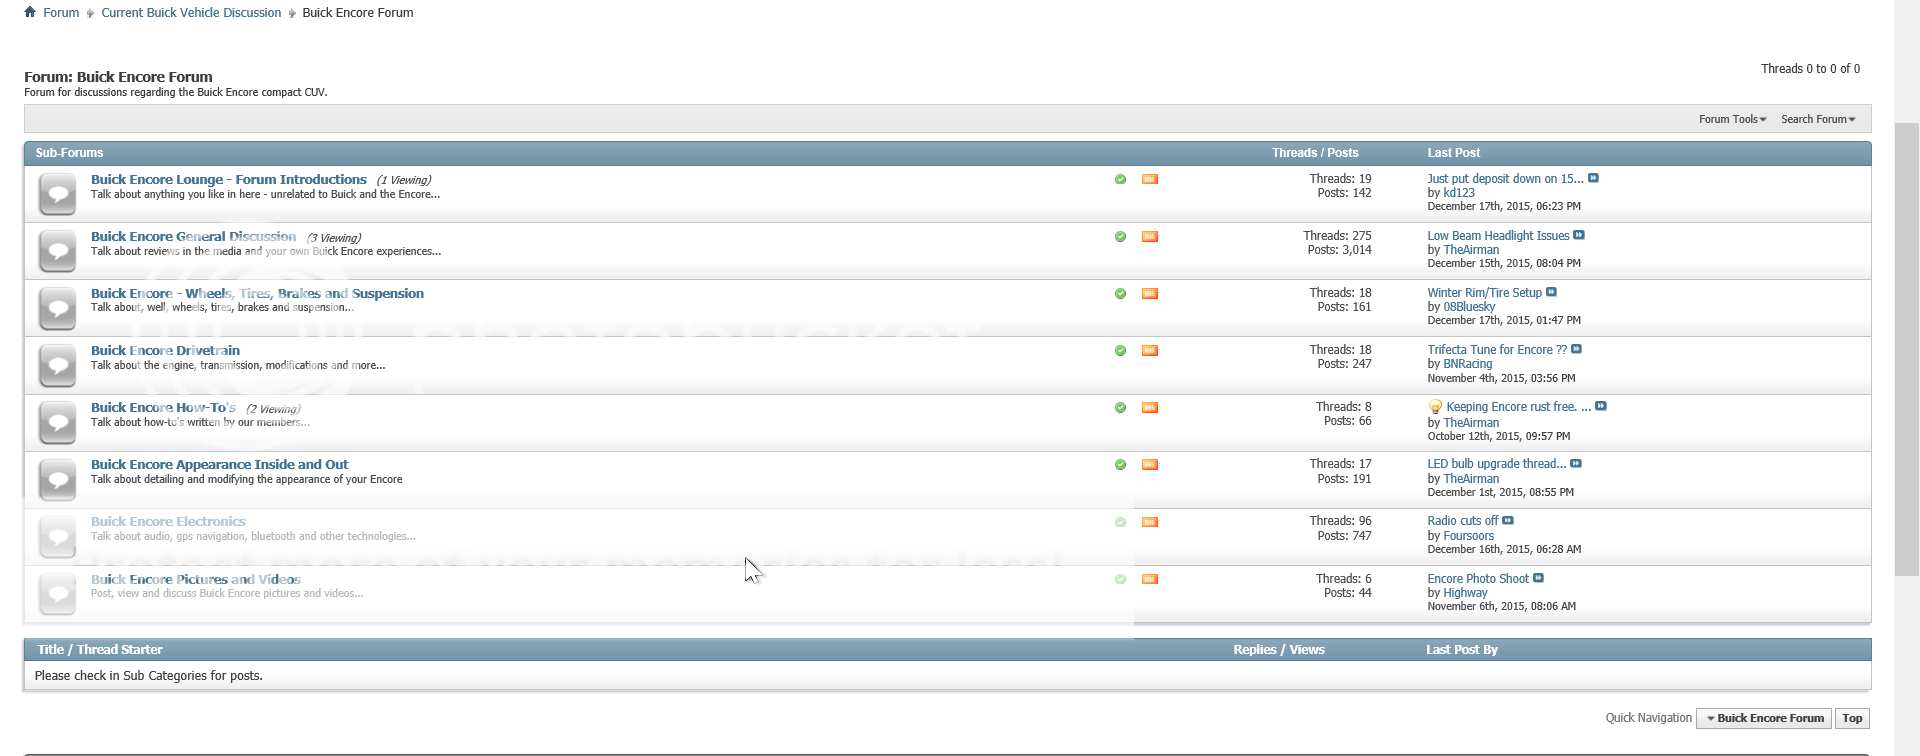Open RSS feed icon for Appearance row
Viewport: 1920px width, 756px height.
point(1150,464)
